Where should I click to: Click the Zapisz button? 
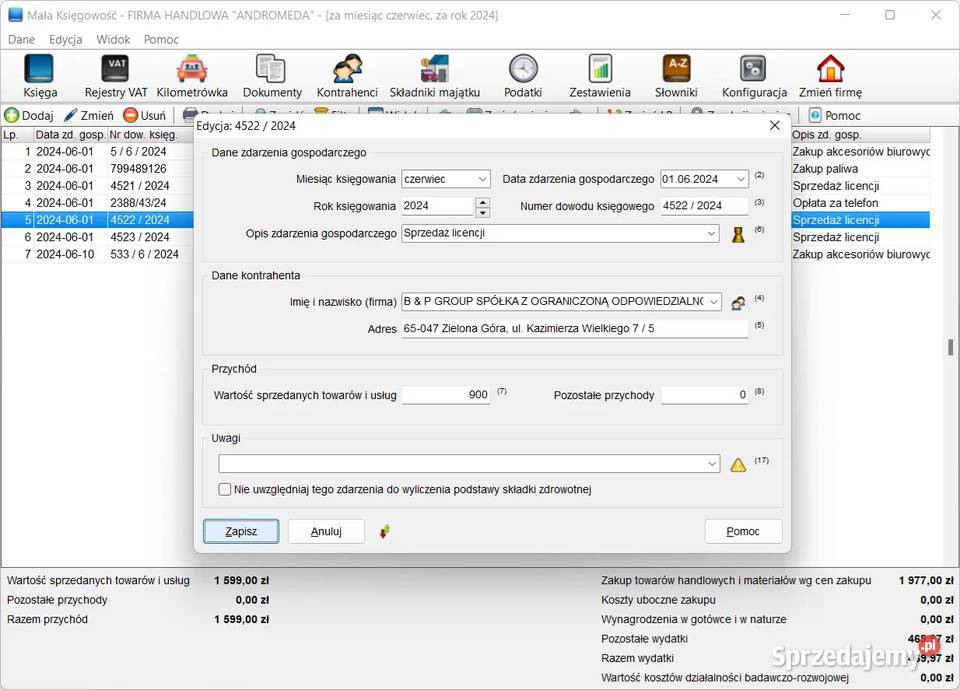coord(241,532)
